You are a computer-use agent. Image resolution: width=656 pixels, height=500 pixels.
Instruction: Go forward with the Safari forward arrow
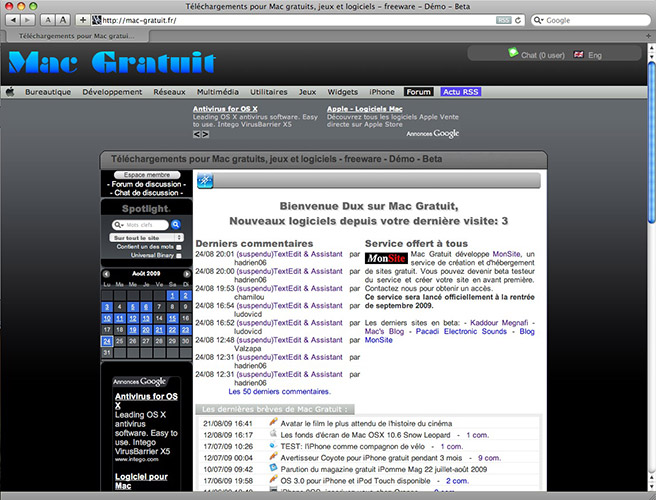[x=27, y=20]
